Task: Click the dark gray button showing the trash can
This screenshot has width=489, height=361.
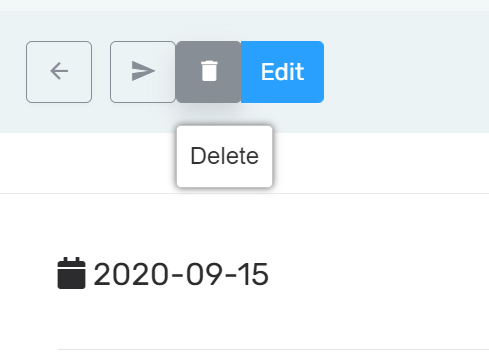Action: click(x=208, y=72)
